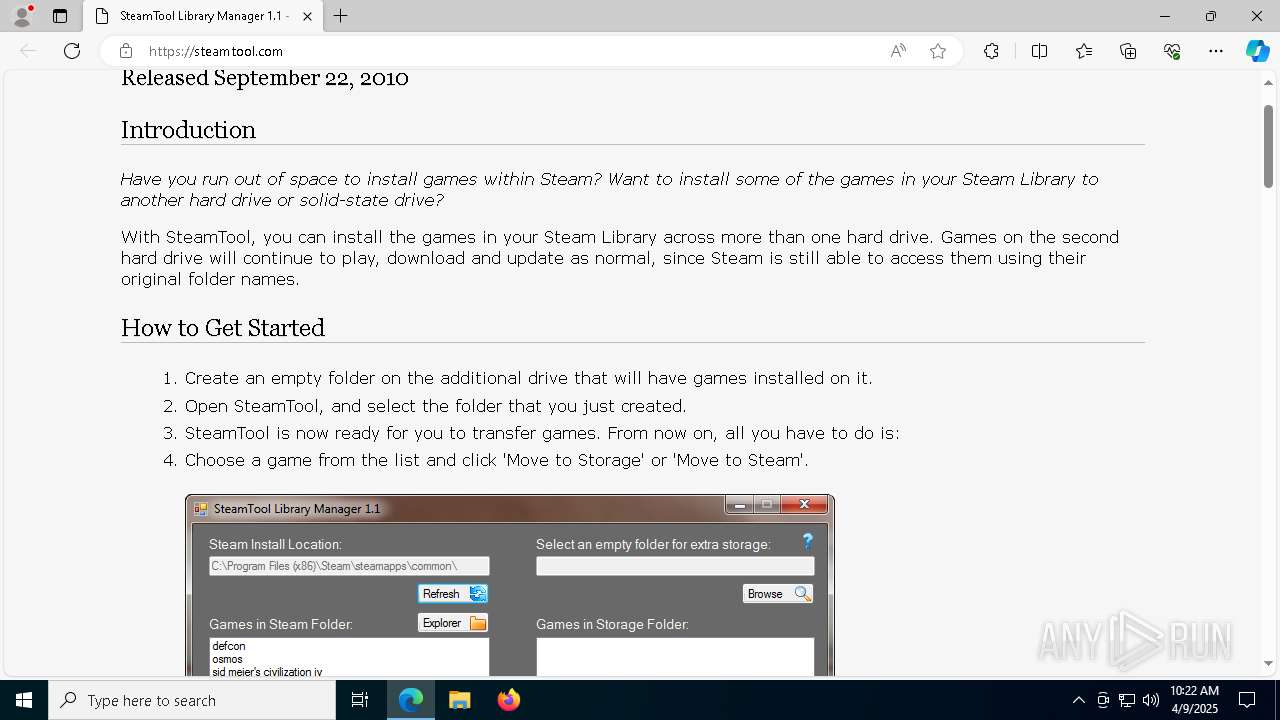Click the scrollbar down arrow
This screenshot has width=1280, height=720.
pyautogui.click(x=1268, y=664)
